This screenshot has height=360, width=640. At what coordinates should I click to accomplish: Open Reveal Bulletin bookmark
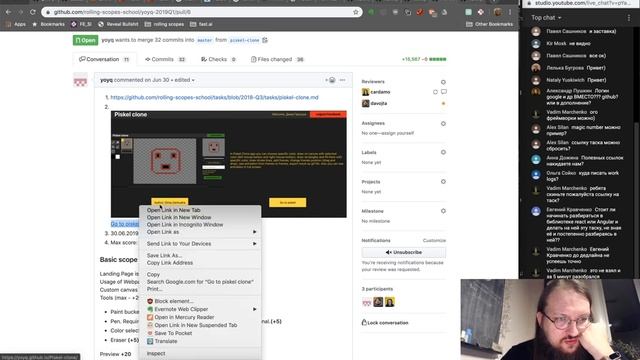tap(118, 24)
